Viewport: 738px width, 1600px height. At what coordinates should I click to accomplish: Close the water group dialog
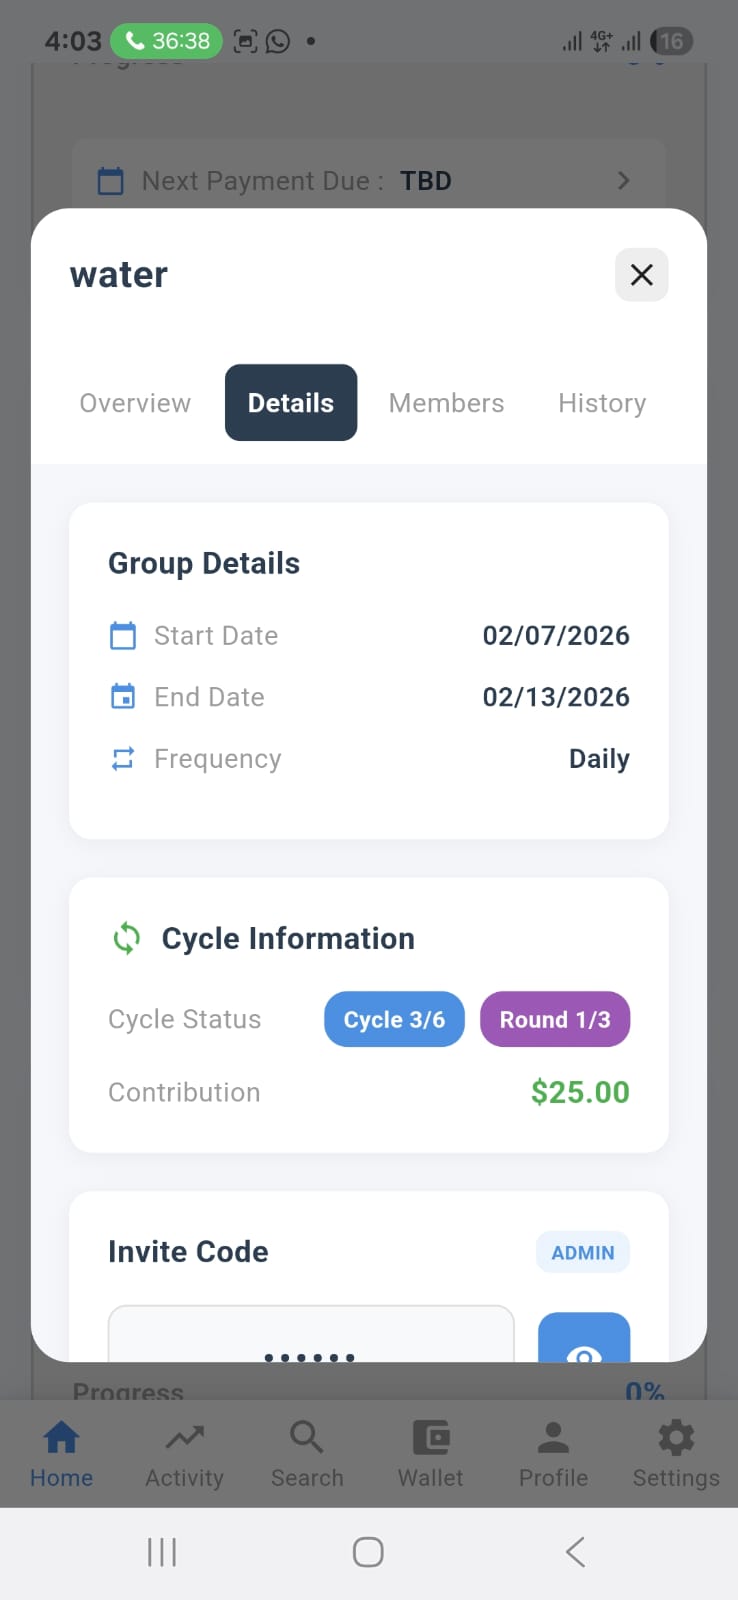[642, 275]
